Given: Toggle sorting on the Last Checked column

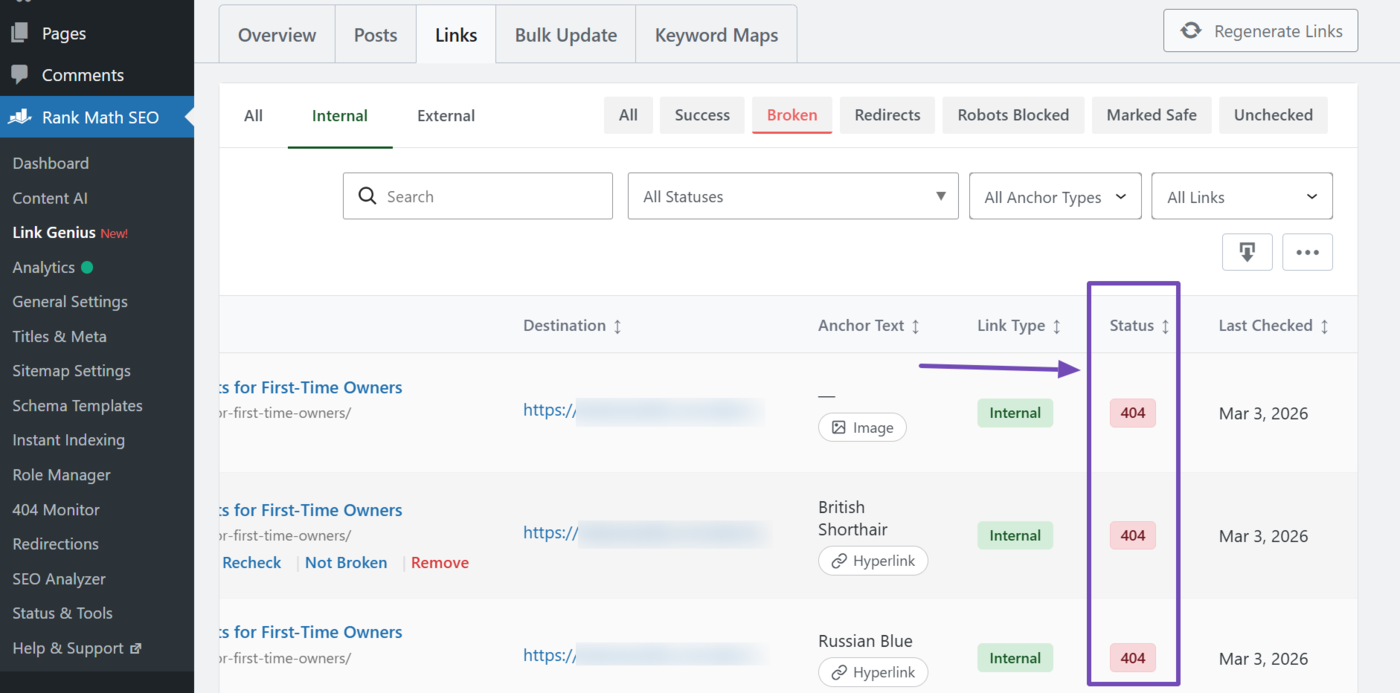Looking at the screenshot, I should click(x=1325, y=325).
